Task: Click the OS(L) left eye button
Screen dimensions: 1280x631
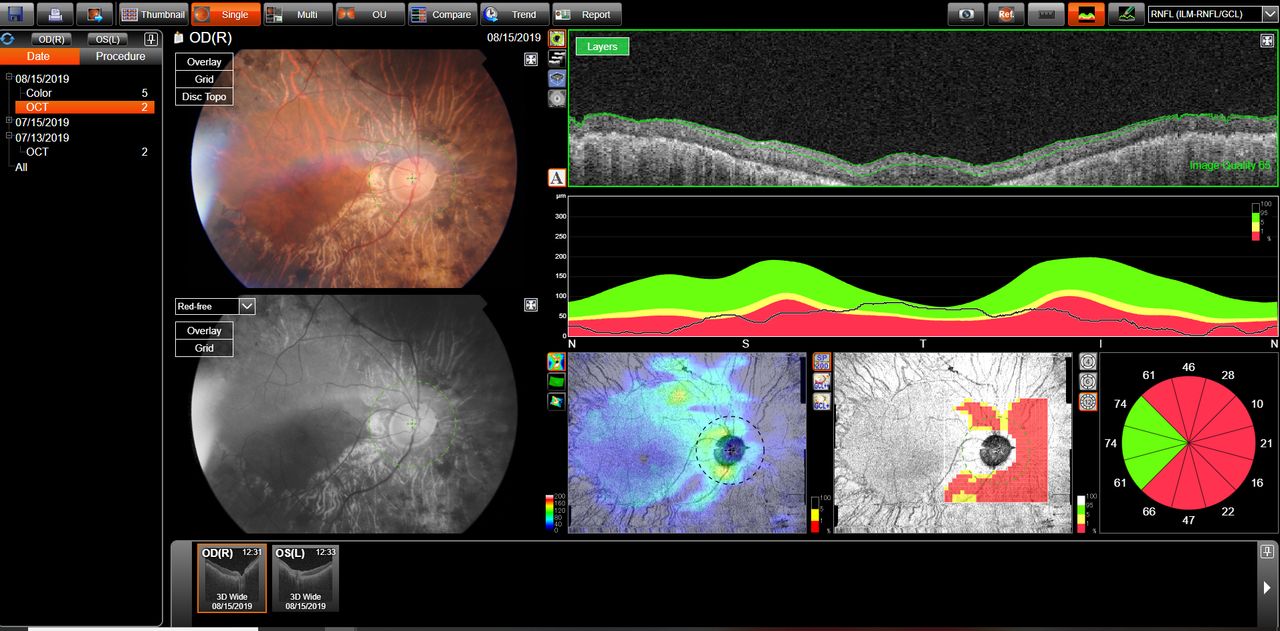Action: pyautogui.click(x=108, y=39)
